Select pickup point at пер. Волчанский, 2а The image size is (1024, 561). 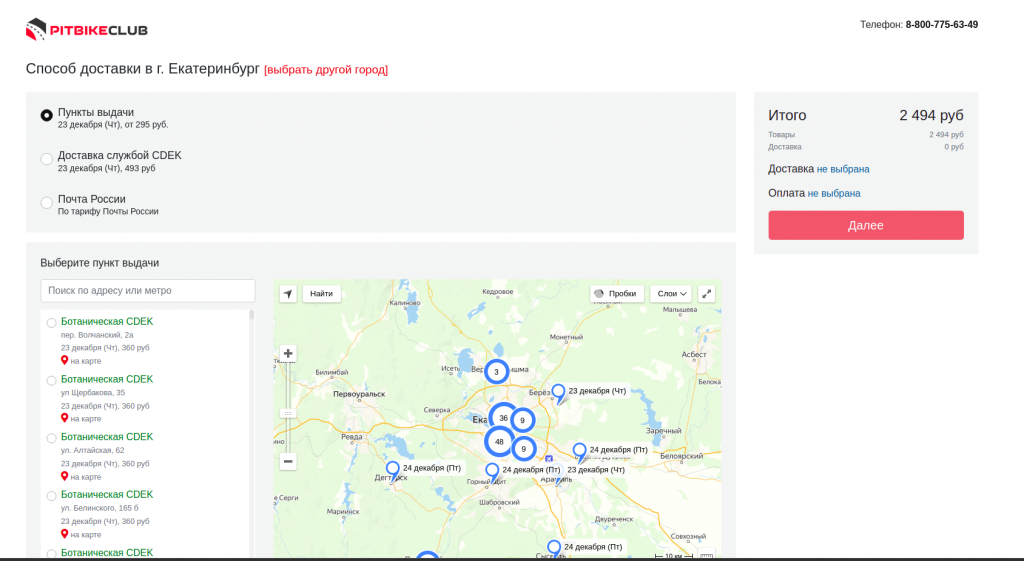(52, 323)
